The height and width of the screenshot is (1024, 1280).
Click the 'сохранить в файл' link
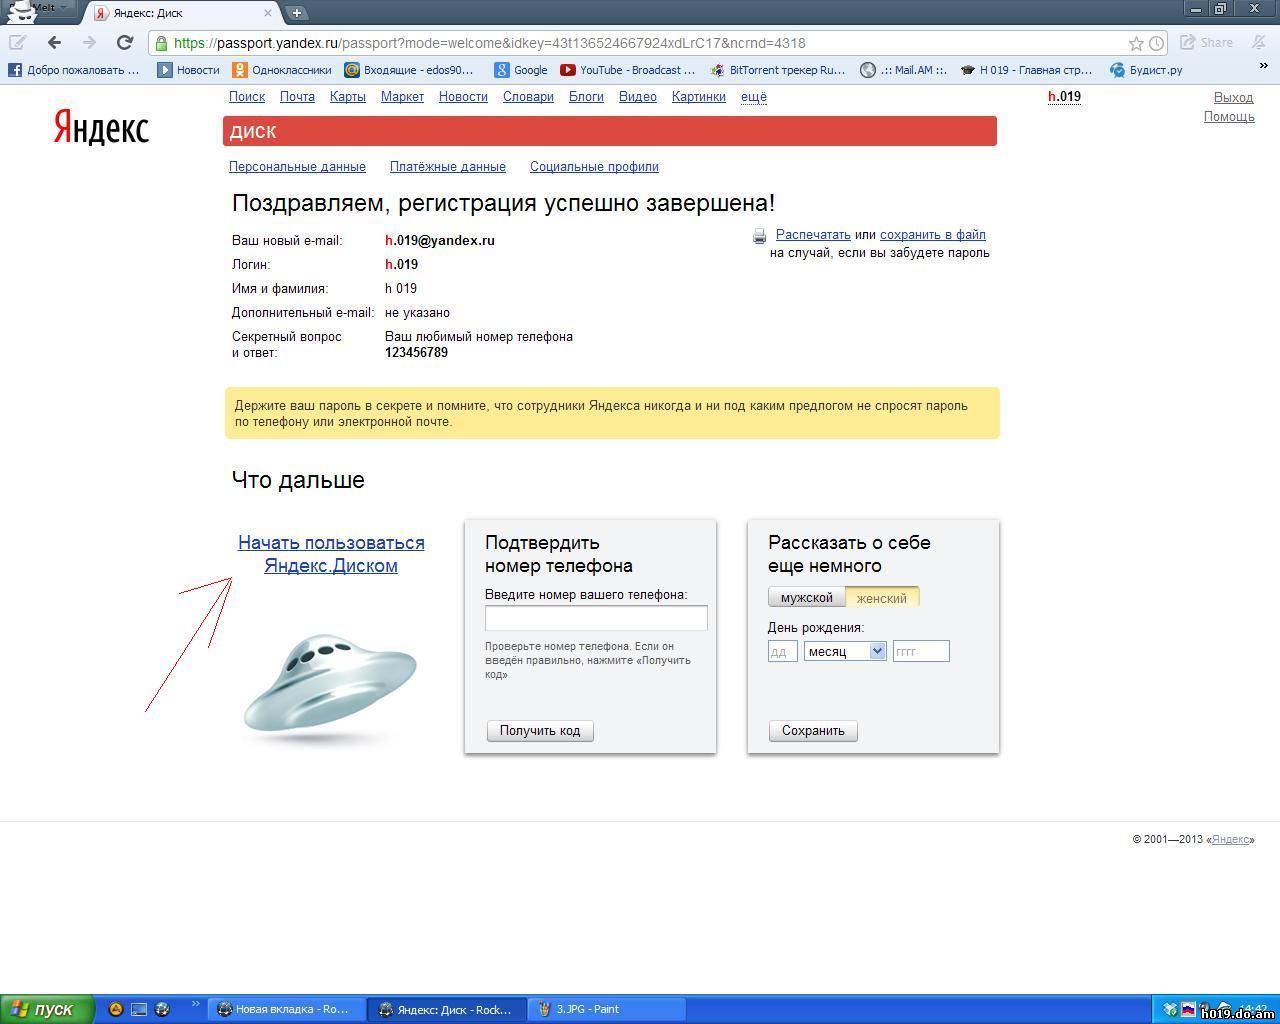pyautogui.click(x=933, y=235)
